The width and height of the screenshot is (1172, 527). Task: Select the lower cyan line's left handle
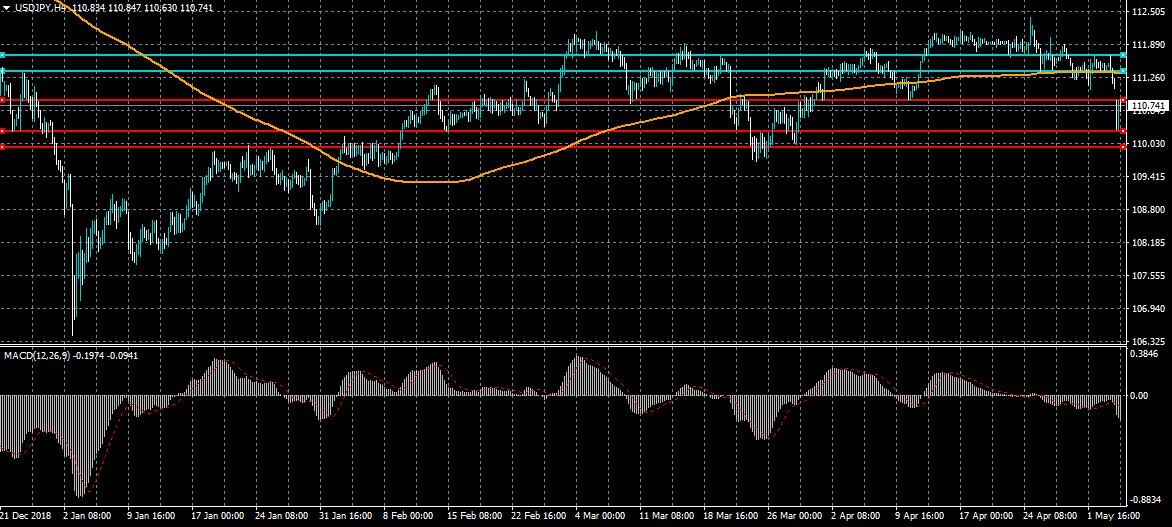click(3, 71)
